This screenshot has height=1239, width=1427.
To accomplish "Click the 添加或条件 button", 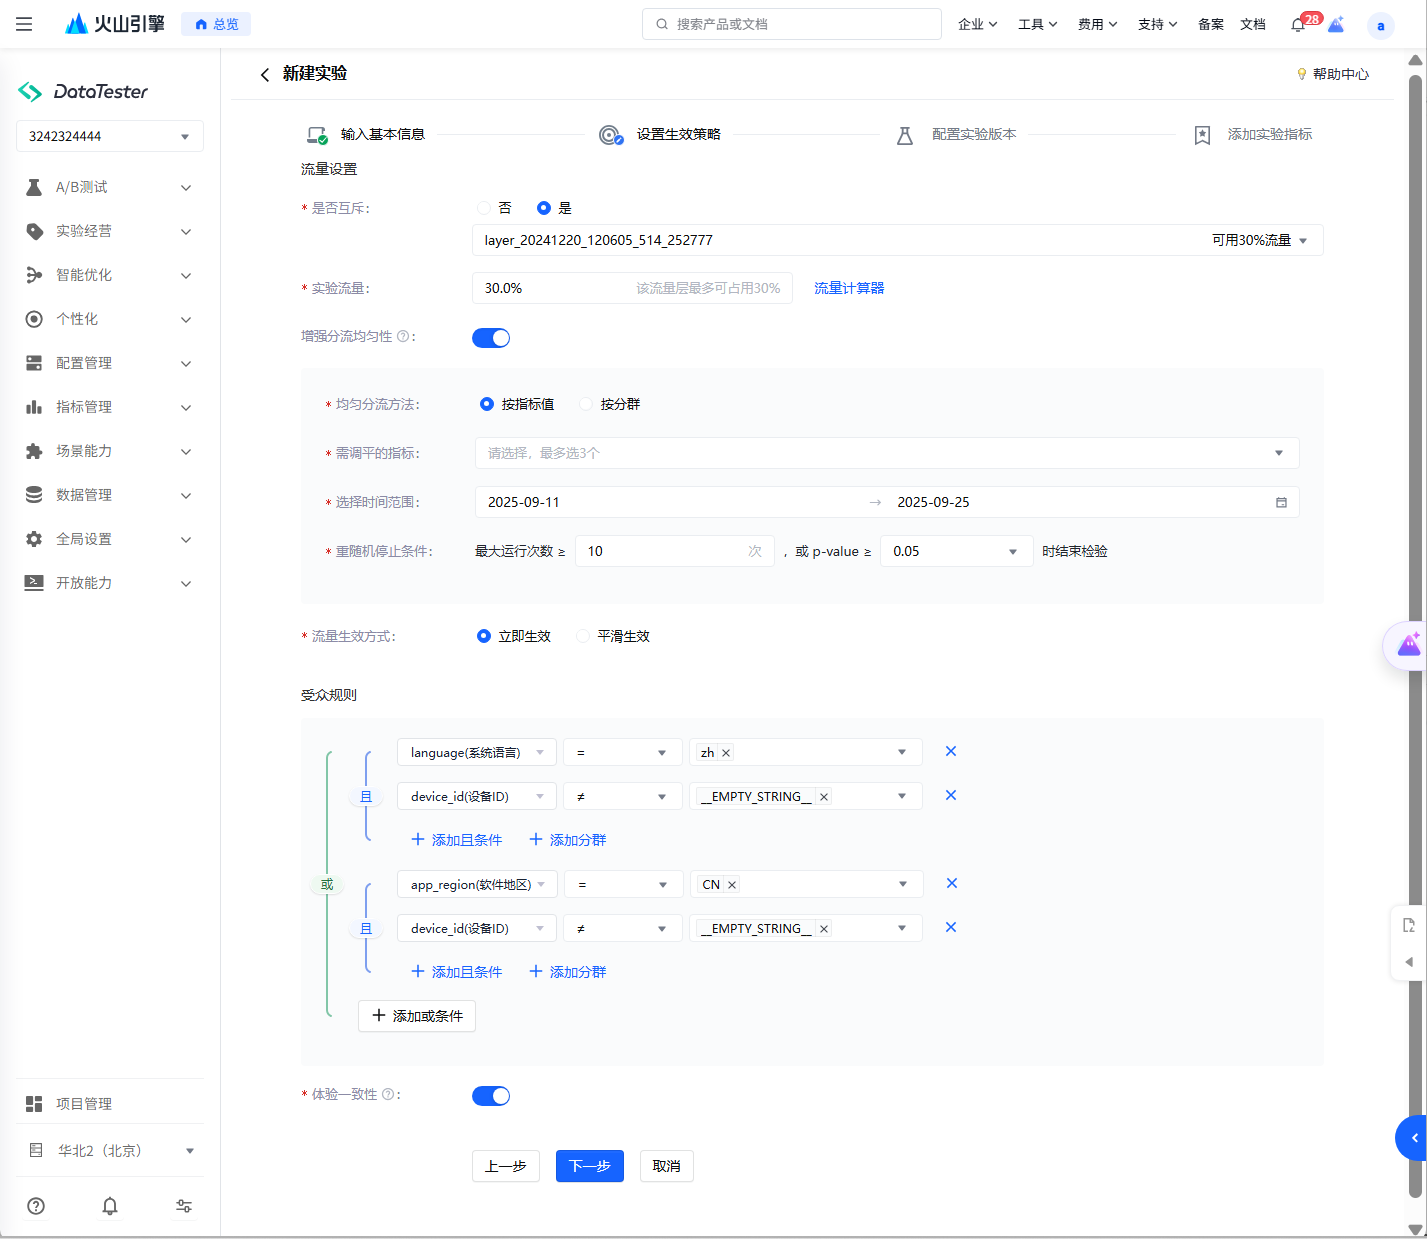I will [417, 1016].
